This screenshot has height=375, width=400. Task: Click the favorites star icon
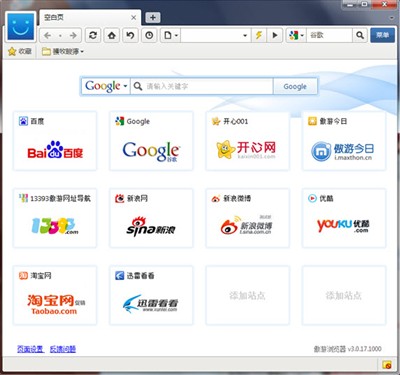(12, 51)
